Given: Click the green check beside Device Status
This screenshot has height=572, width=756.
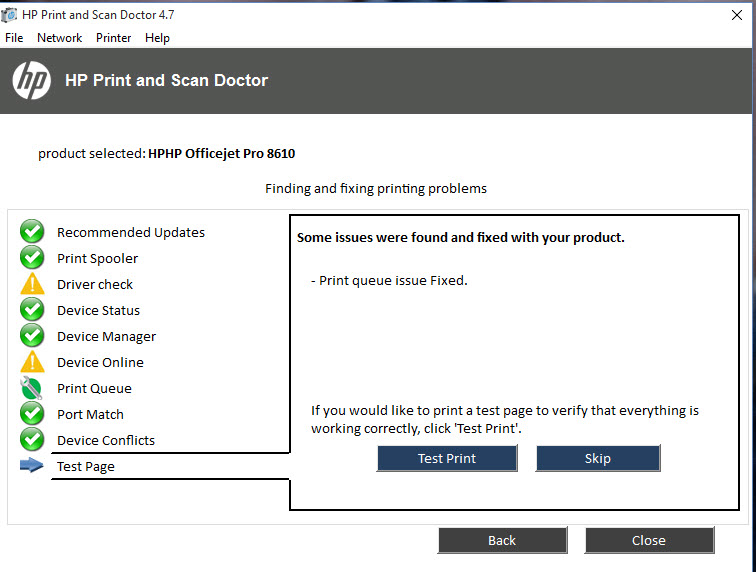Looking at the screenshot, I should click(x=32, y=310).
